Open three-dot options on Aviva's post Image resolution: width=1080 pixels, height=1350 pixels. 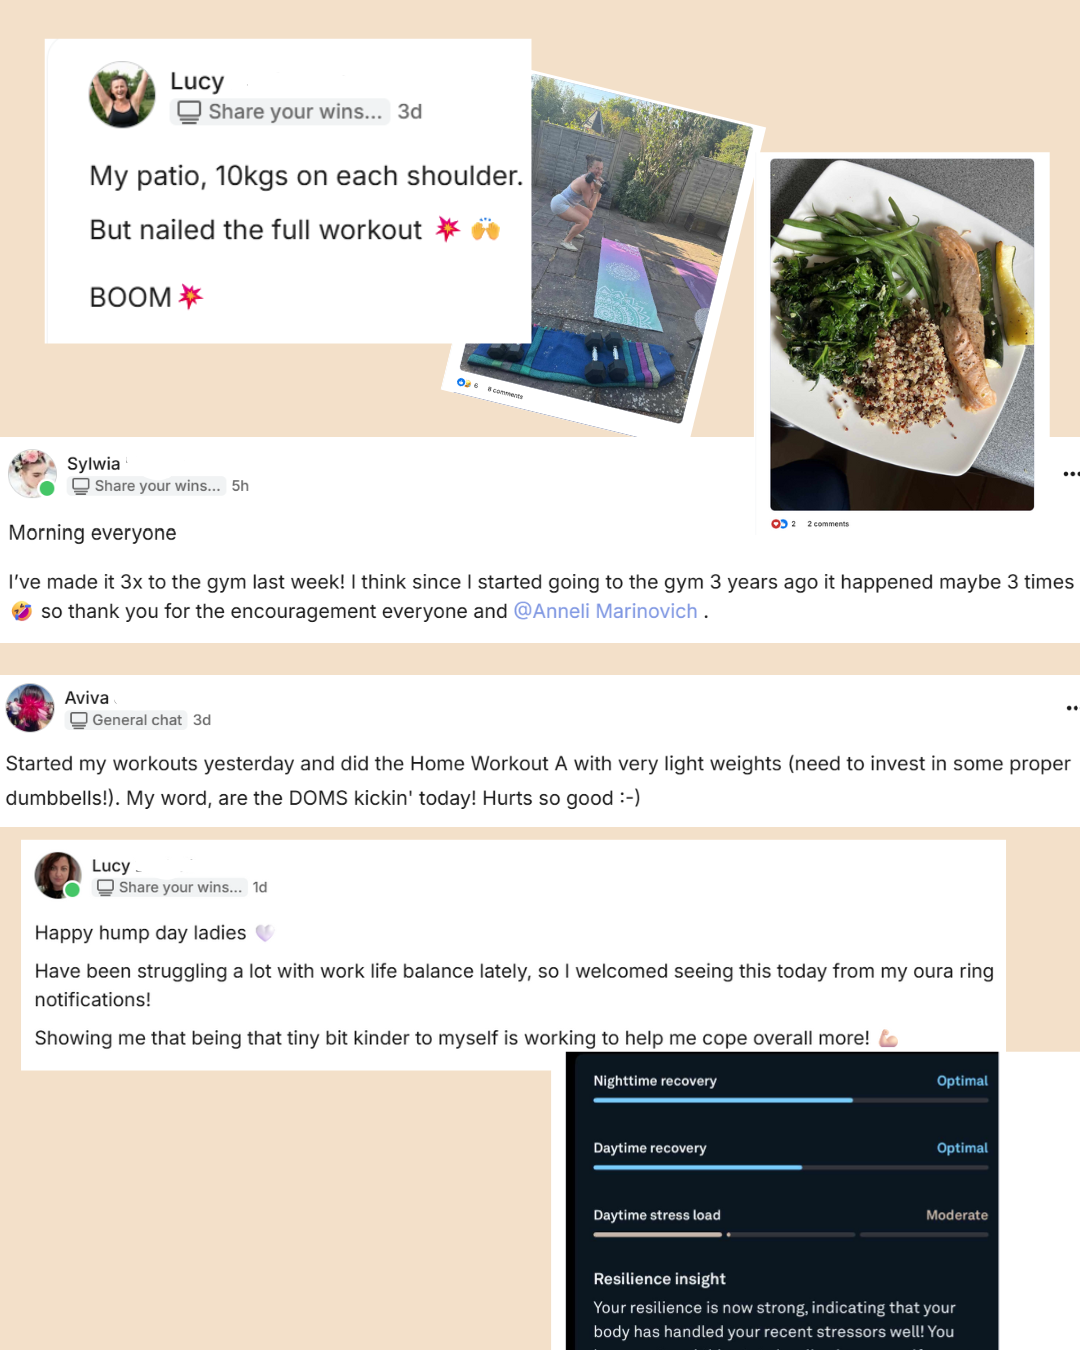click(1072, 708)
